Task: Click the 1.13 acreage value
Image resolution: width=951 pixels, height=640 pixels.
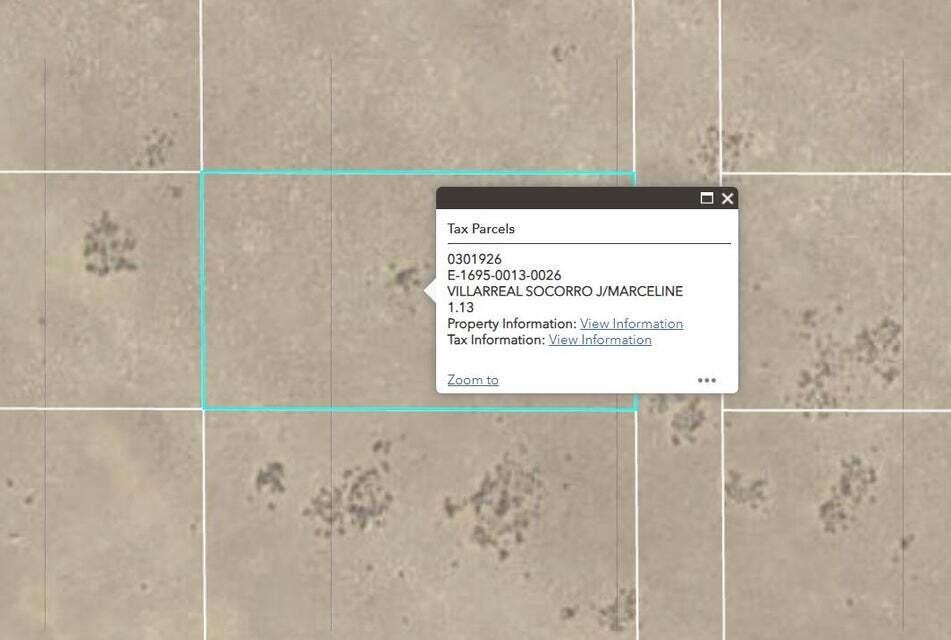Action: coord(460,308)
